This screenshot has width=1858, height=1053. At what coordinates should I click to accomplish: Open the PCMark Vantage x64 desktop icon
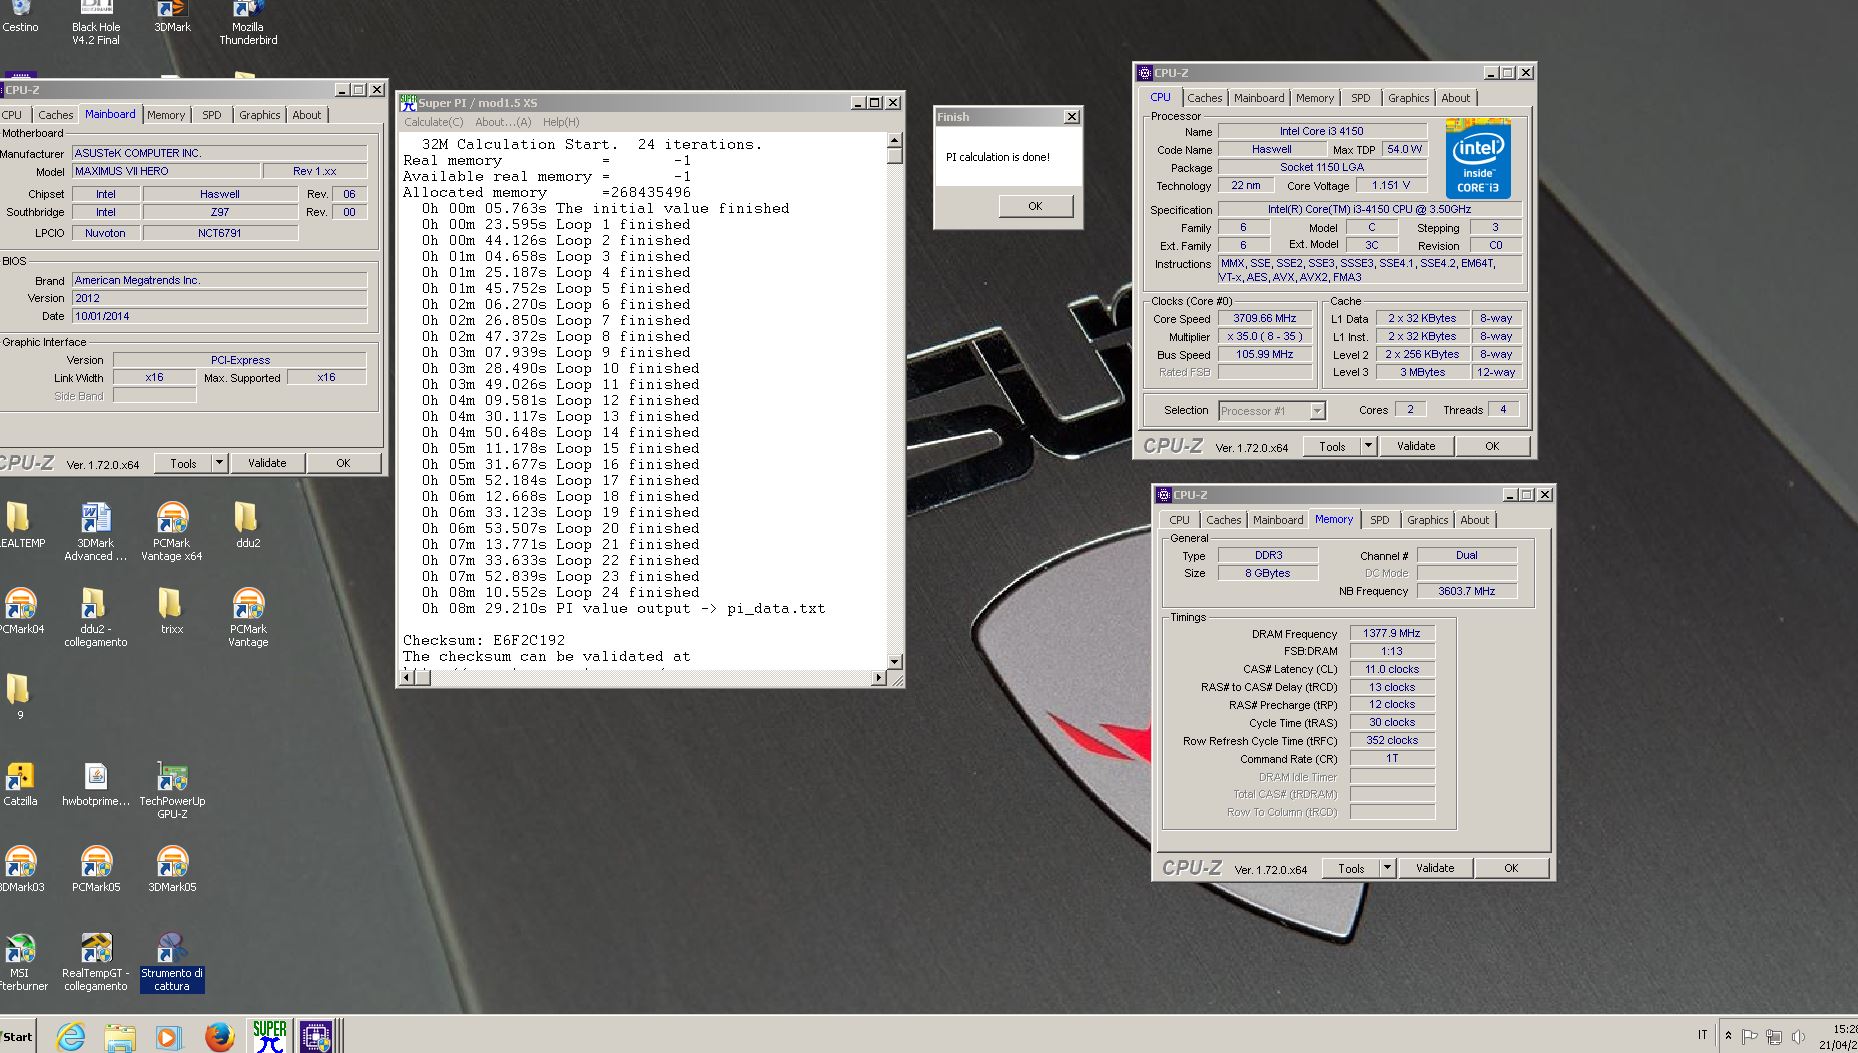(172, 531)
